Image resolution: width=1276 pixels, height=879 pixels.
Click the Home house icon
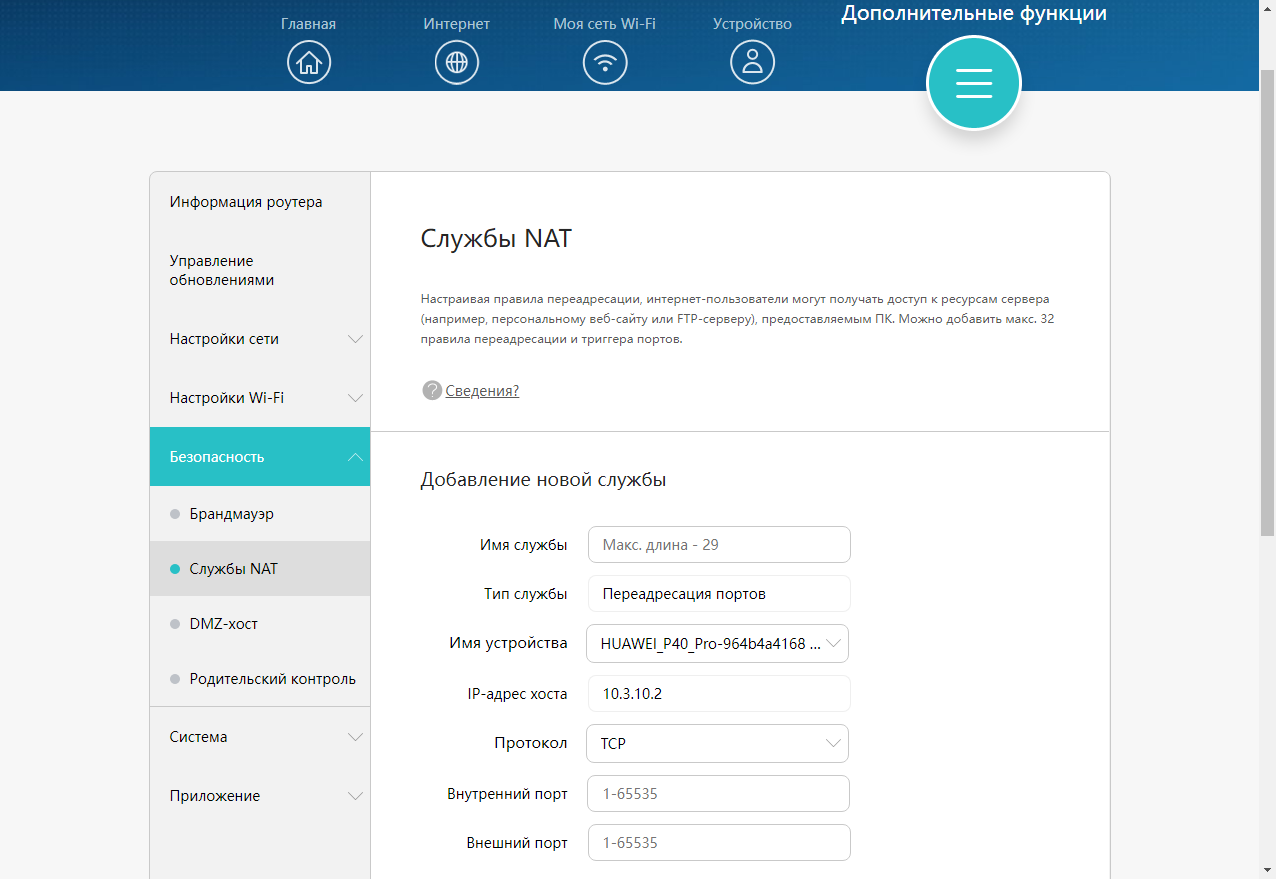coord(308,62)
